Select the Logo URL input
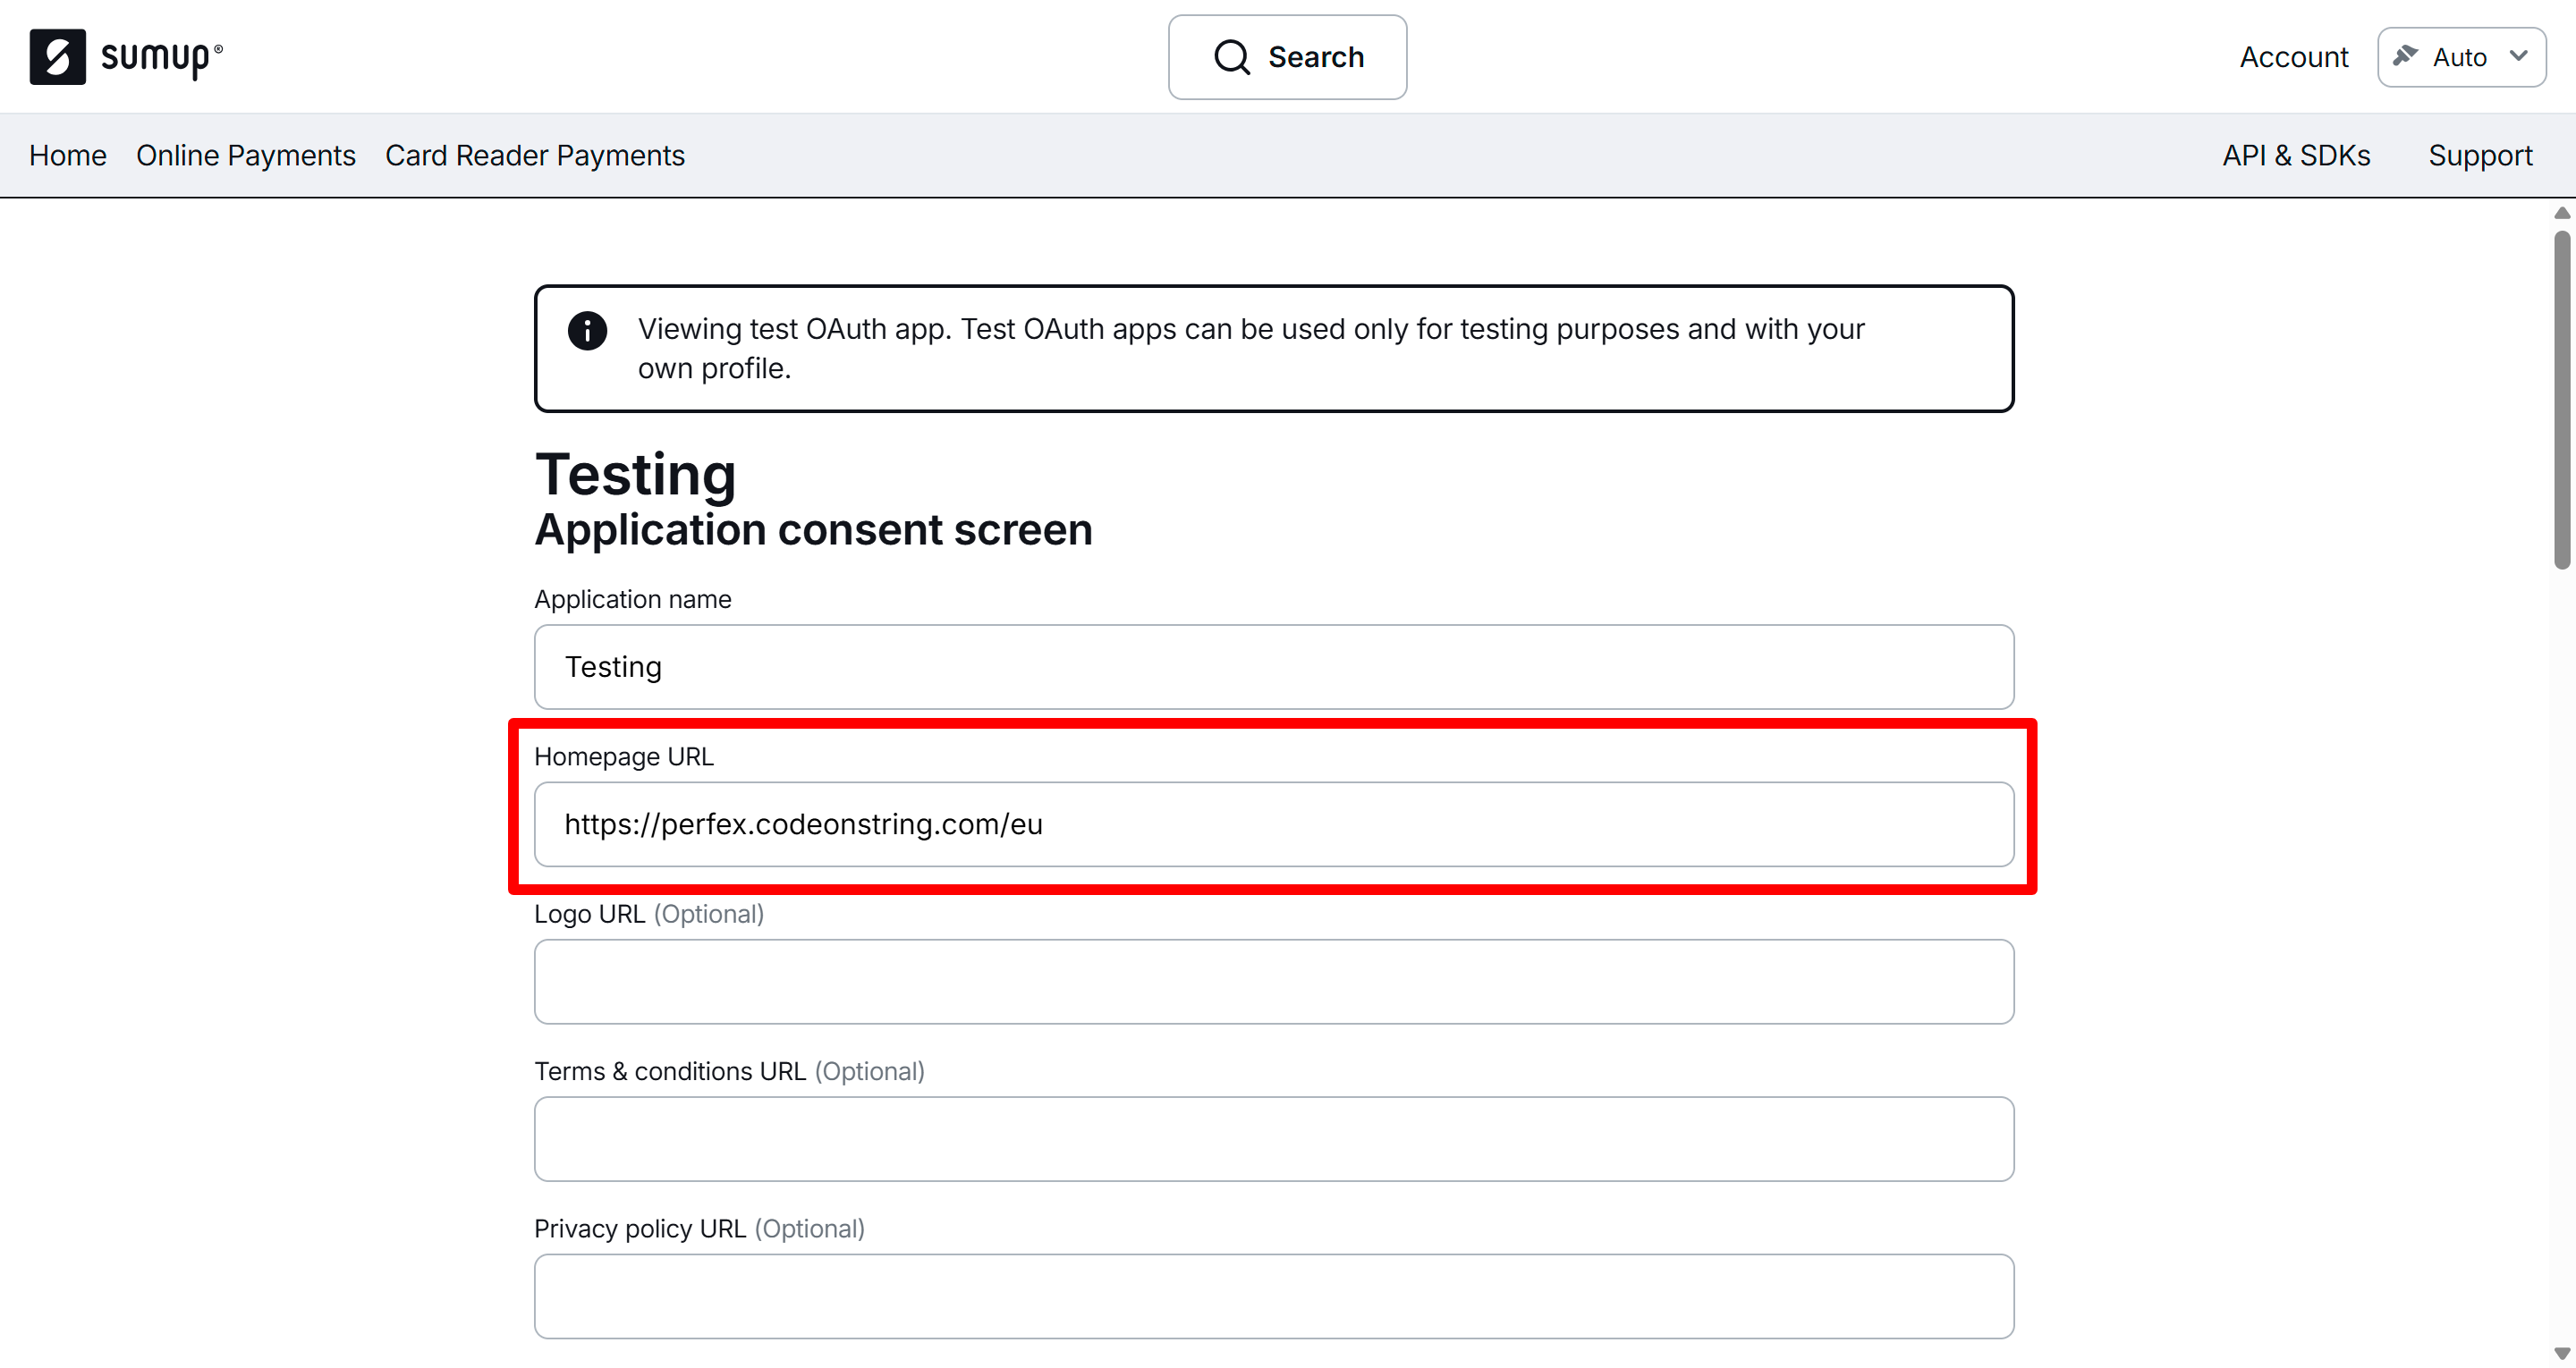Screen dimensions: 2576x1368 (1273, 981)
